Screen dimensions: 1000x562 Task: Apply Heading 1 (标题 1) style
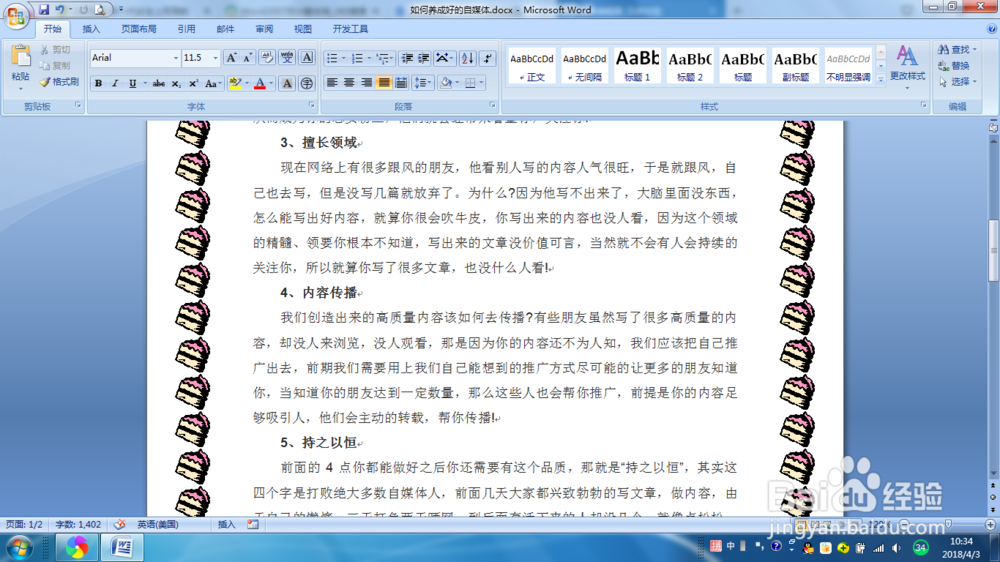click(637, 65)
